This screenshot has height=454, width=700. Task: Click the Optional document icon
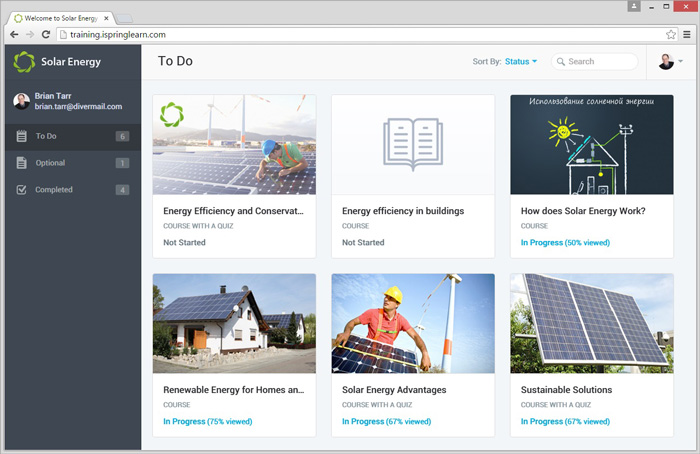21,163
